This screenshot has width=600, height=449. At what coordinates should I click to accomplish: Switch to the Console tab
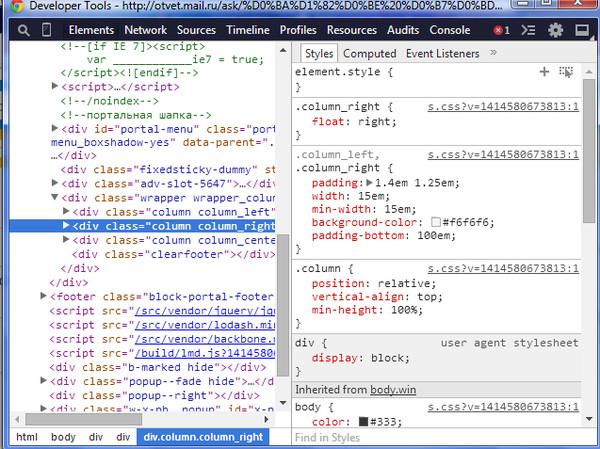pos(450,30)
